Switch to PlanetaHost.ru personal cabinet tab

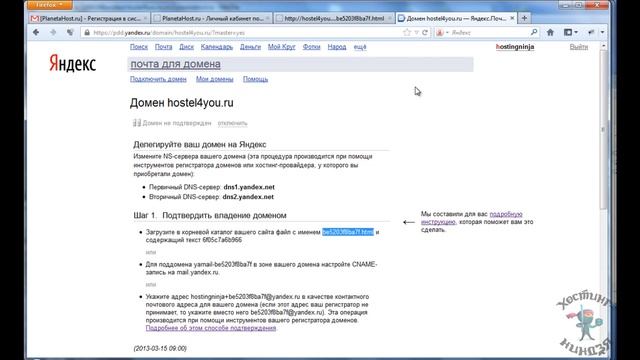click(212, 18)
